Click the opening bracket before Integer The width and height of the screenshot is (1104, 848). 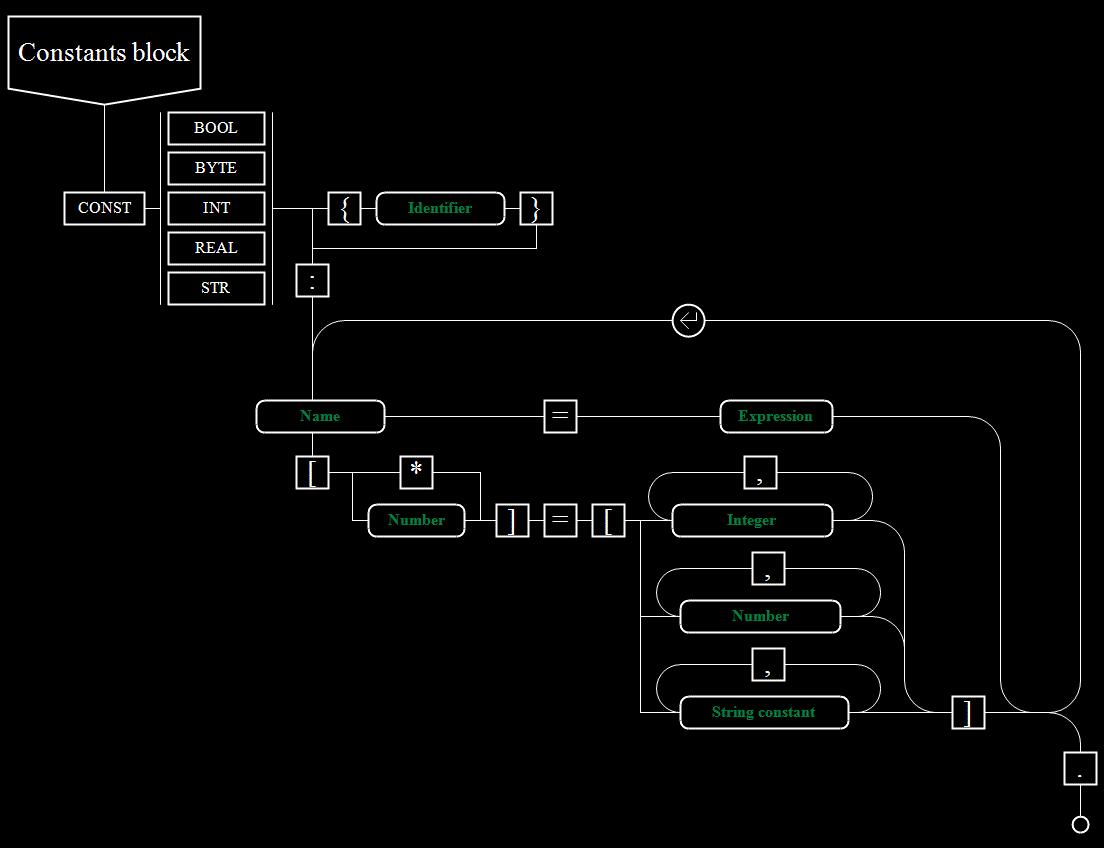coord(608,520)
